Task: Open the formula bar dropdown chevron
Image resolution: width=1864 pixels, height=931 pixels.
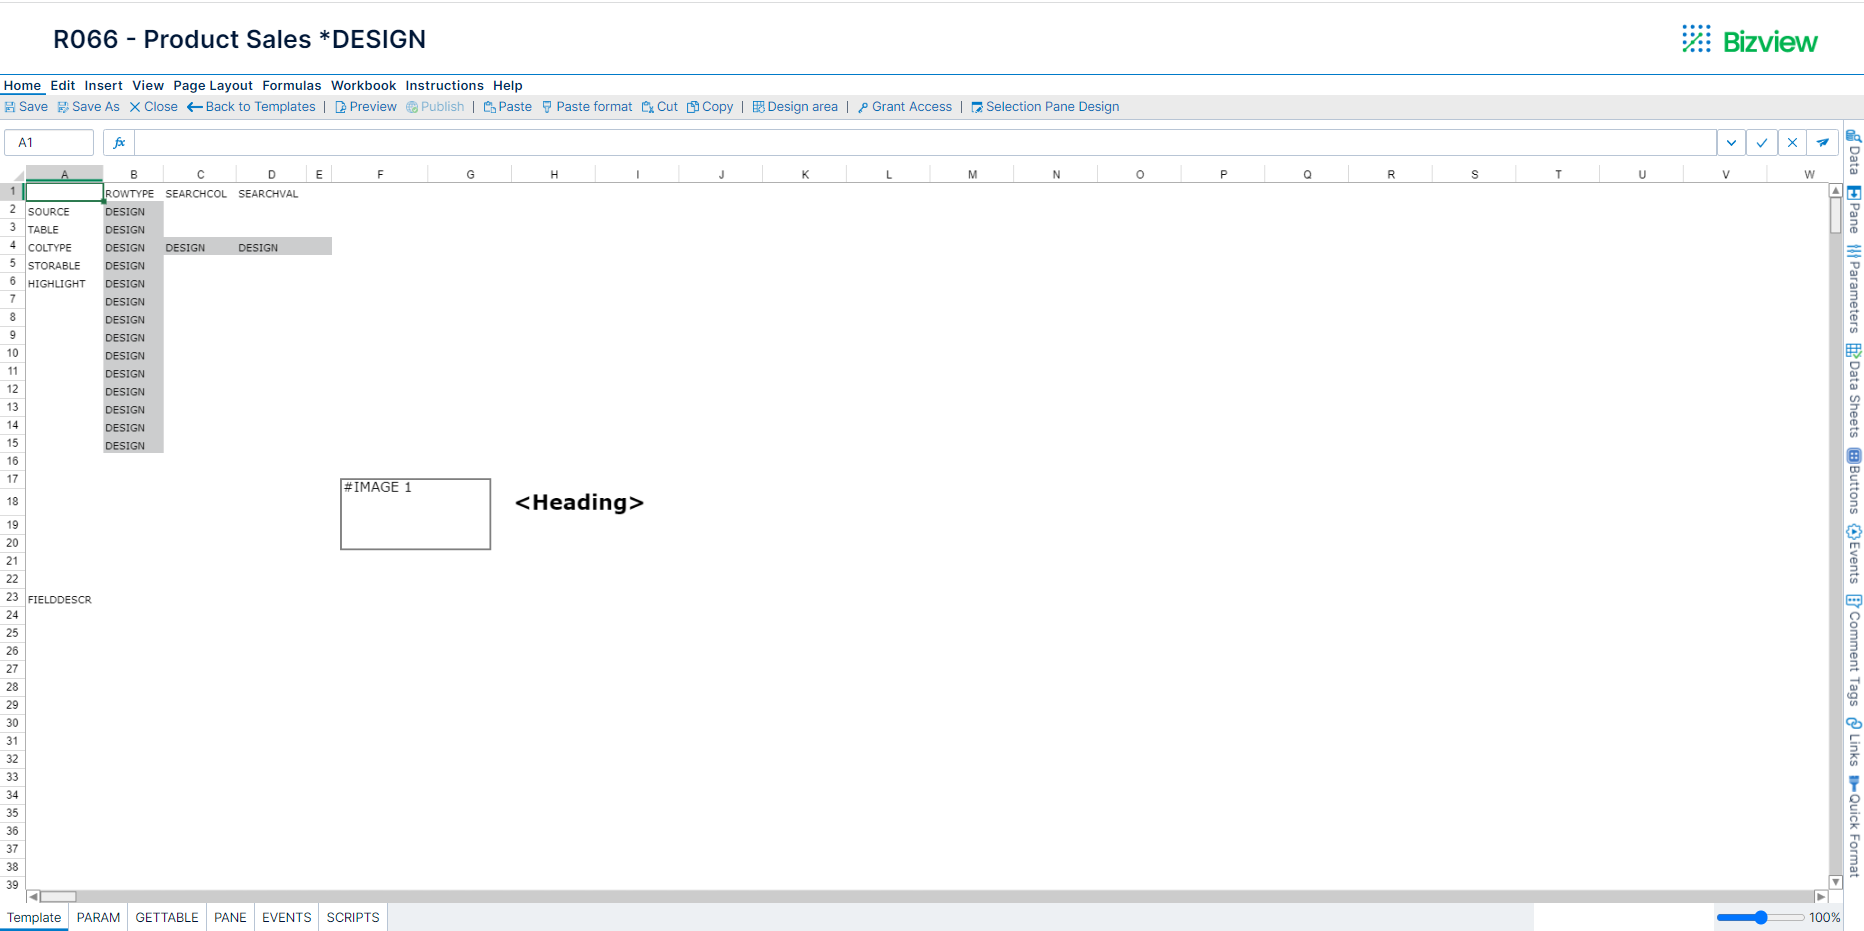Action: tap(1731, 142)
